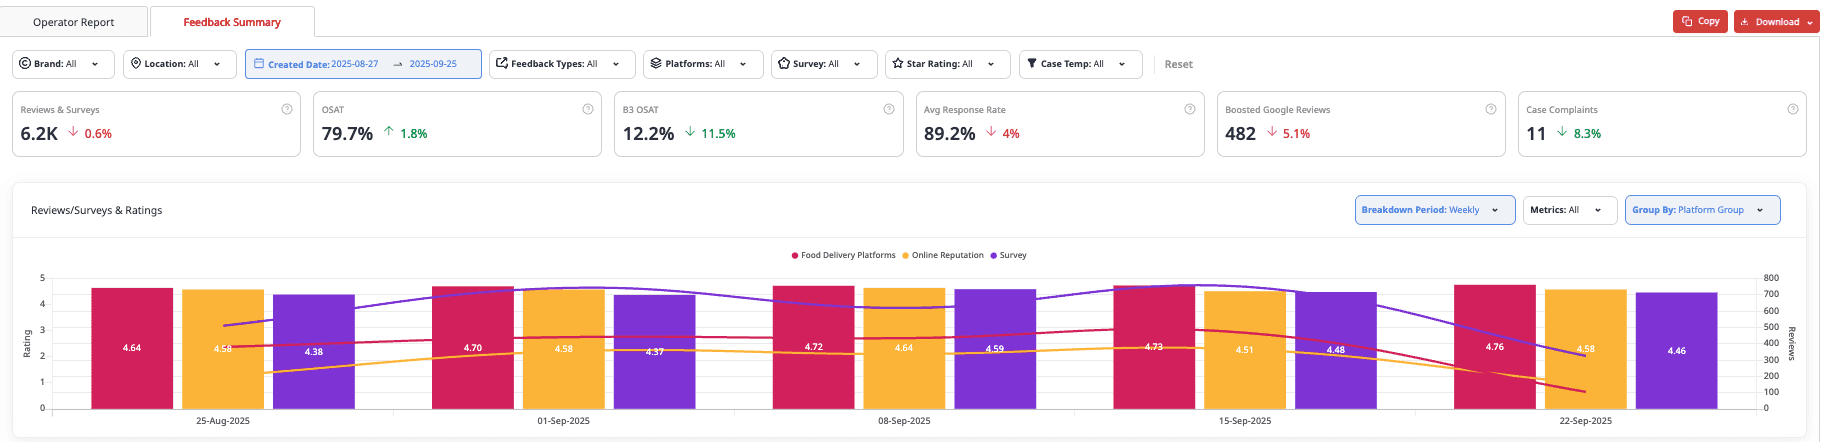The image size is (1827, 442).
Task: Click the Platforms layers icon
Action: click(x=656, y=63)
